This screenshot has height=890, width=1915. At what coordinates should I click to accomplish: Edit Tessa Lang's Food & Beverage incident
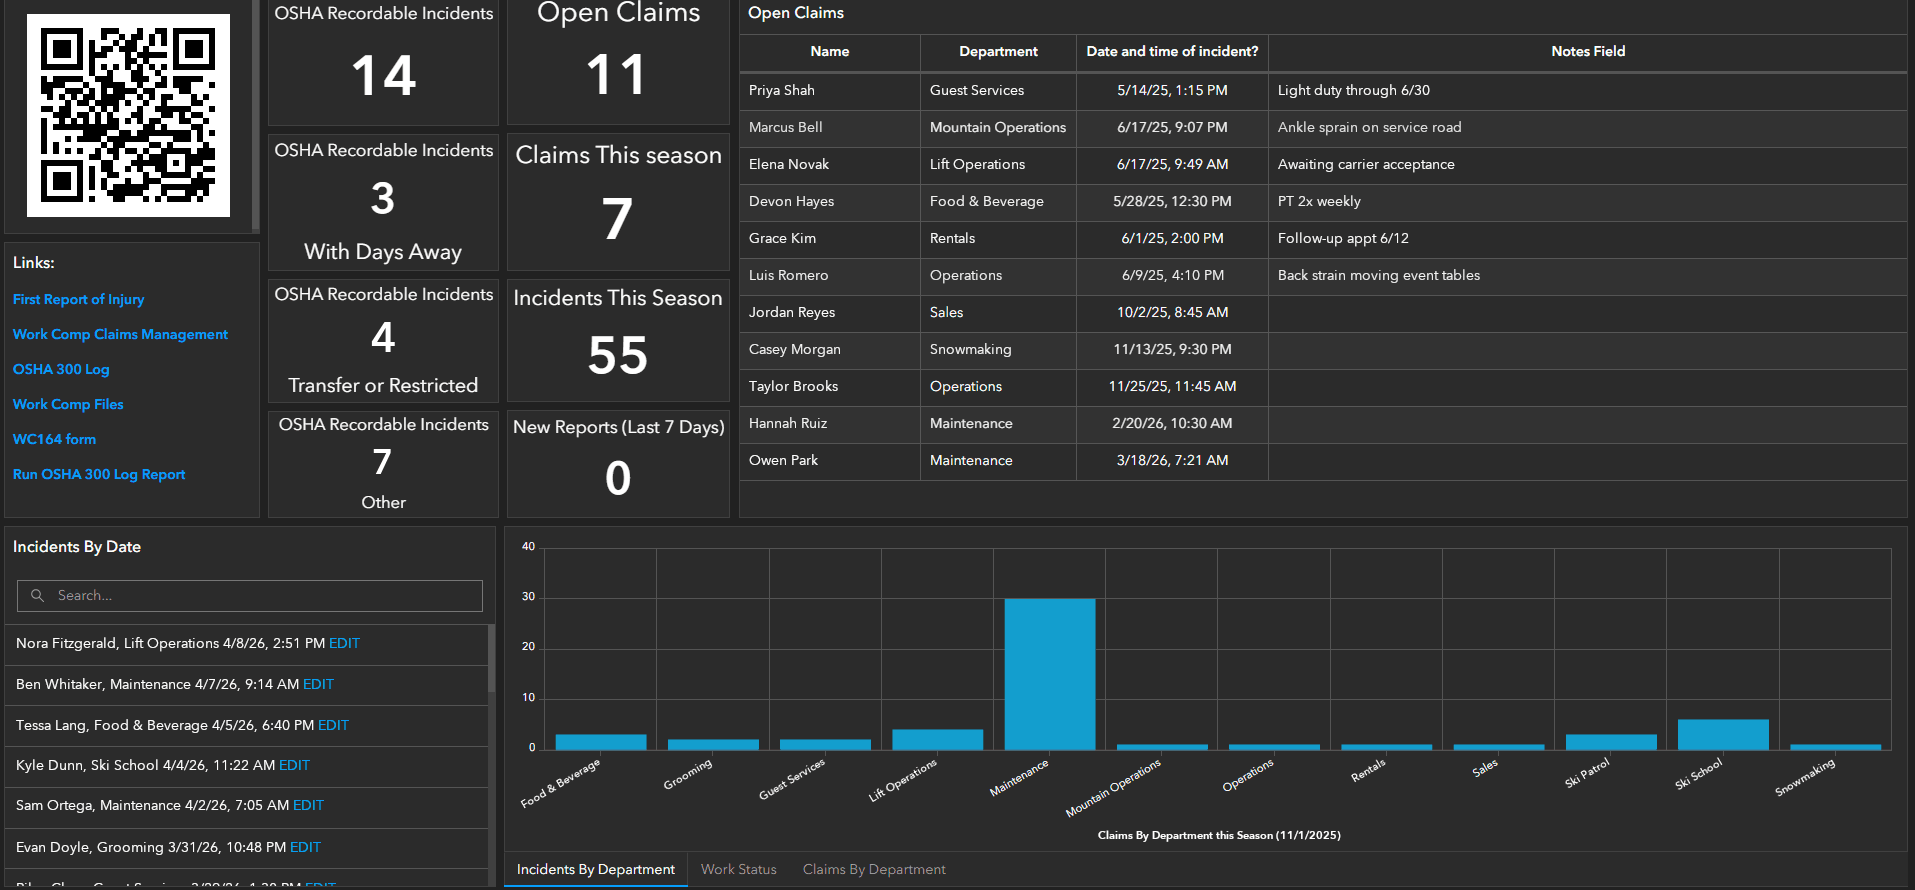click(333, 725)
